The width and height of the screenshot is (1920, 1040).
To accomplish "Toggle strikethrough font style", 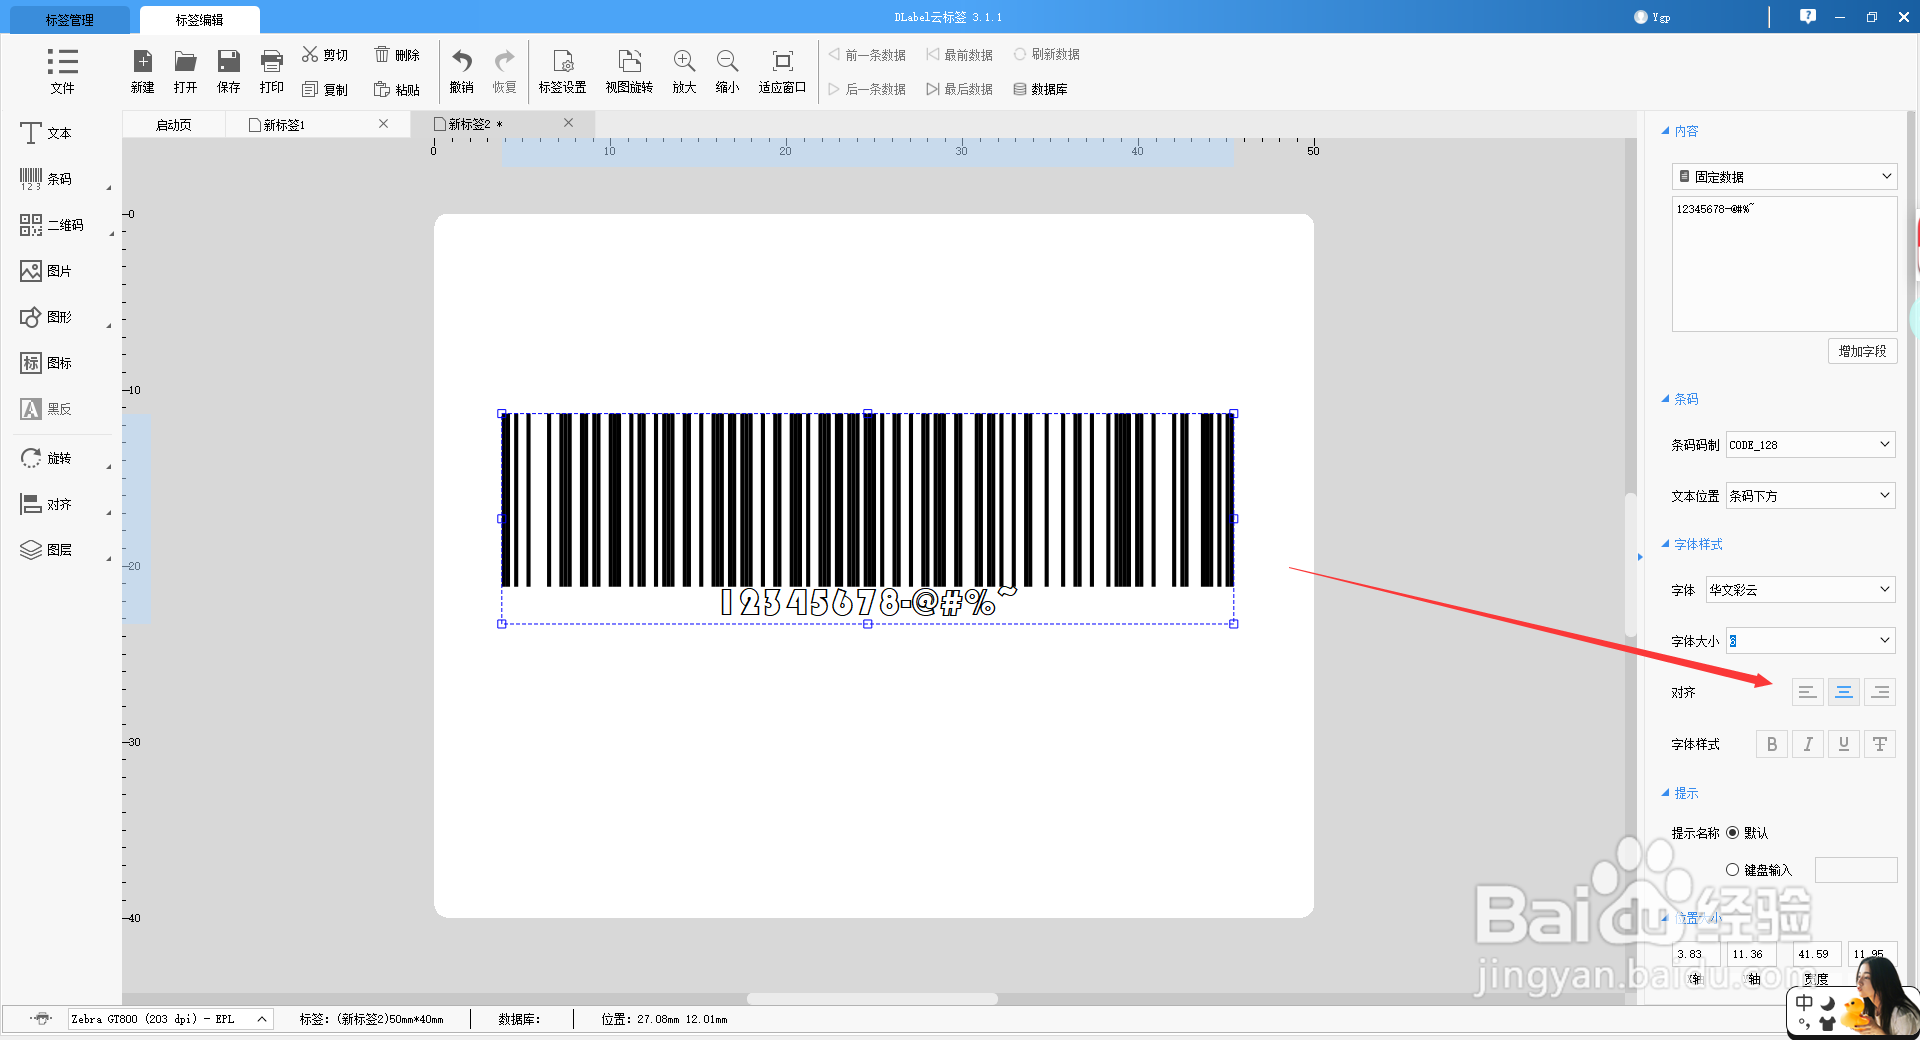I will 1880,744.
